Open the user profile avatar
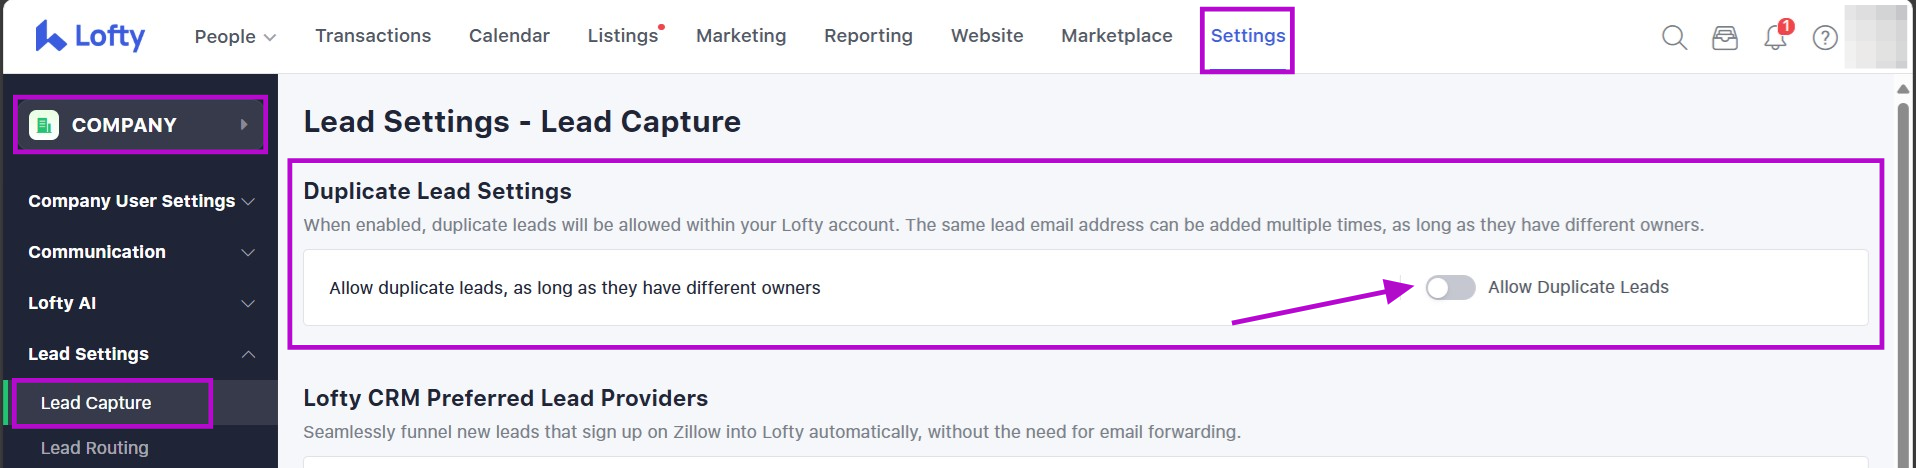 click(x=1875, y=37)
